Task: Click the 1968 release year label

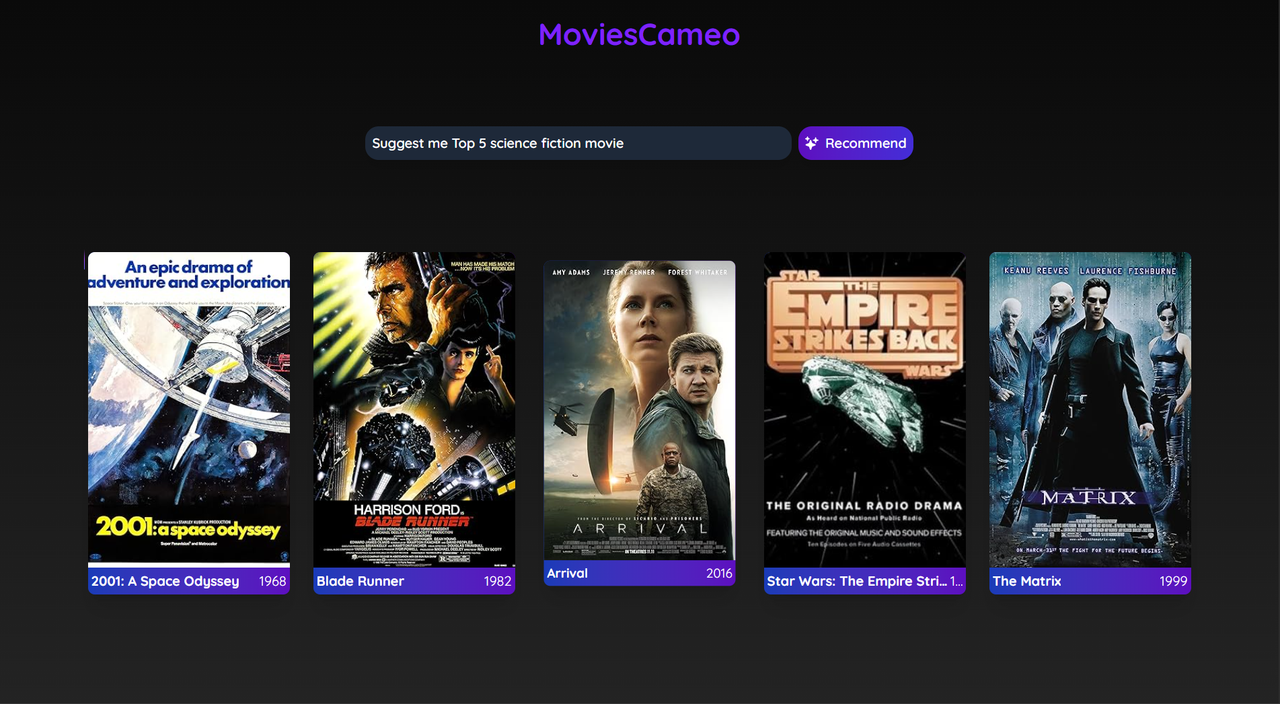Action: [x=273, y=581]
